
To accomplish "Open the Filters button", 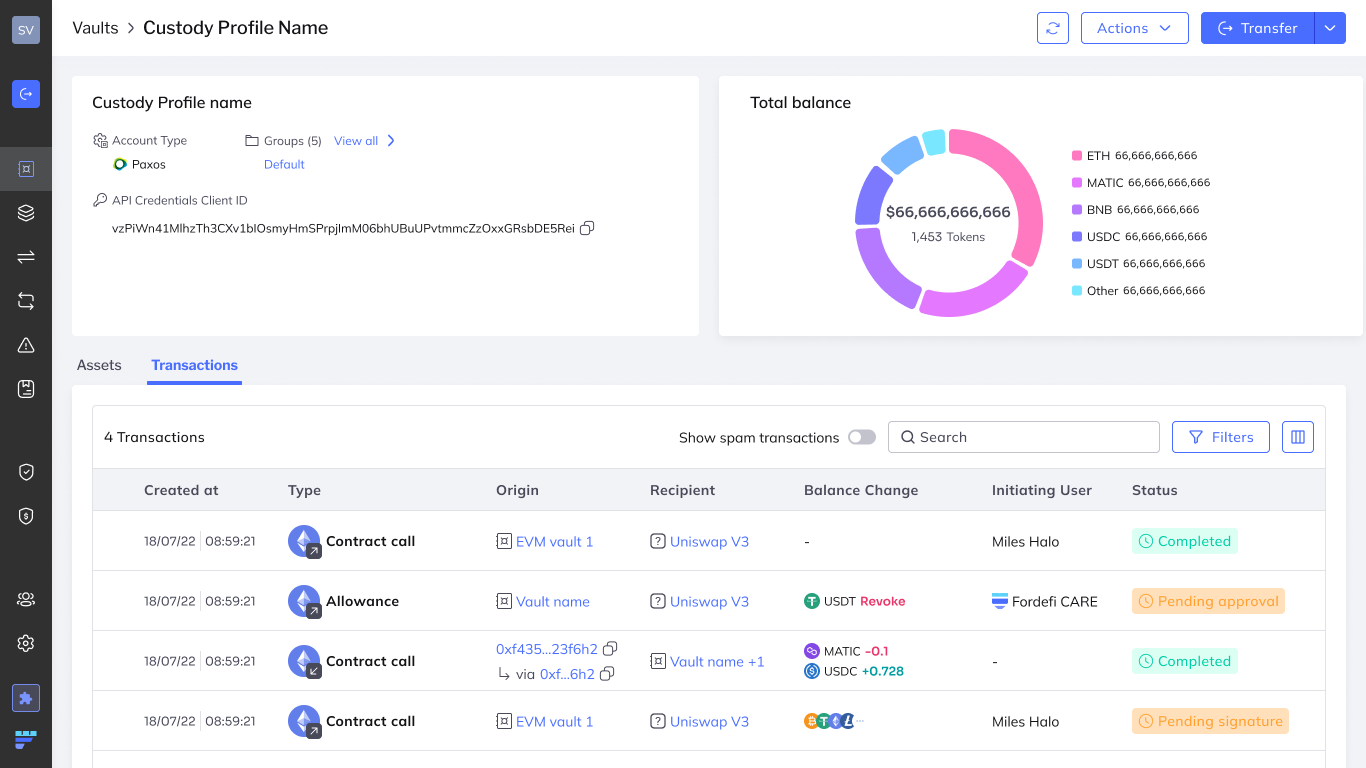I will 1221,437.
